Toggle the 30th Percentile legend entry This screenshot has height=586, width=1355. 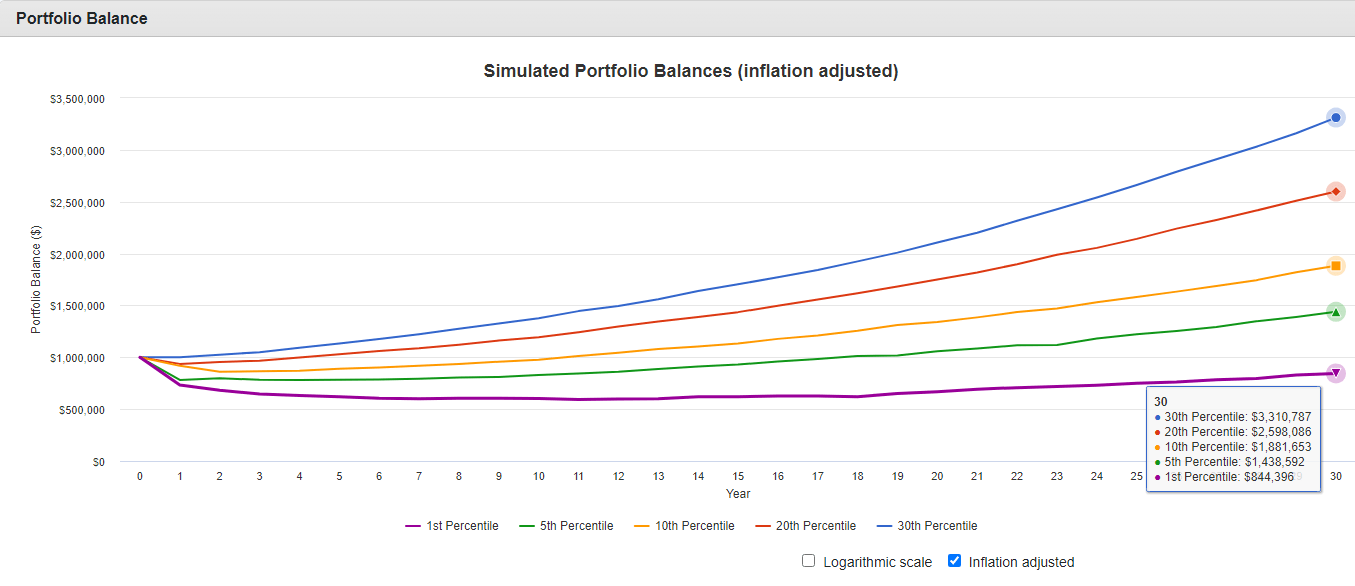(x=927, y=526)
